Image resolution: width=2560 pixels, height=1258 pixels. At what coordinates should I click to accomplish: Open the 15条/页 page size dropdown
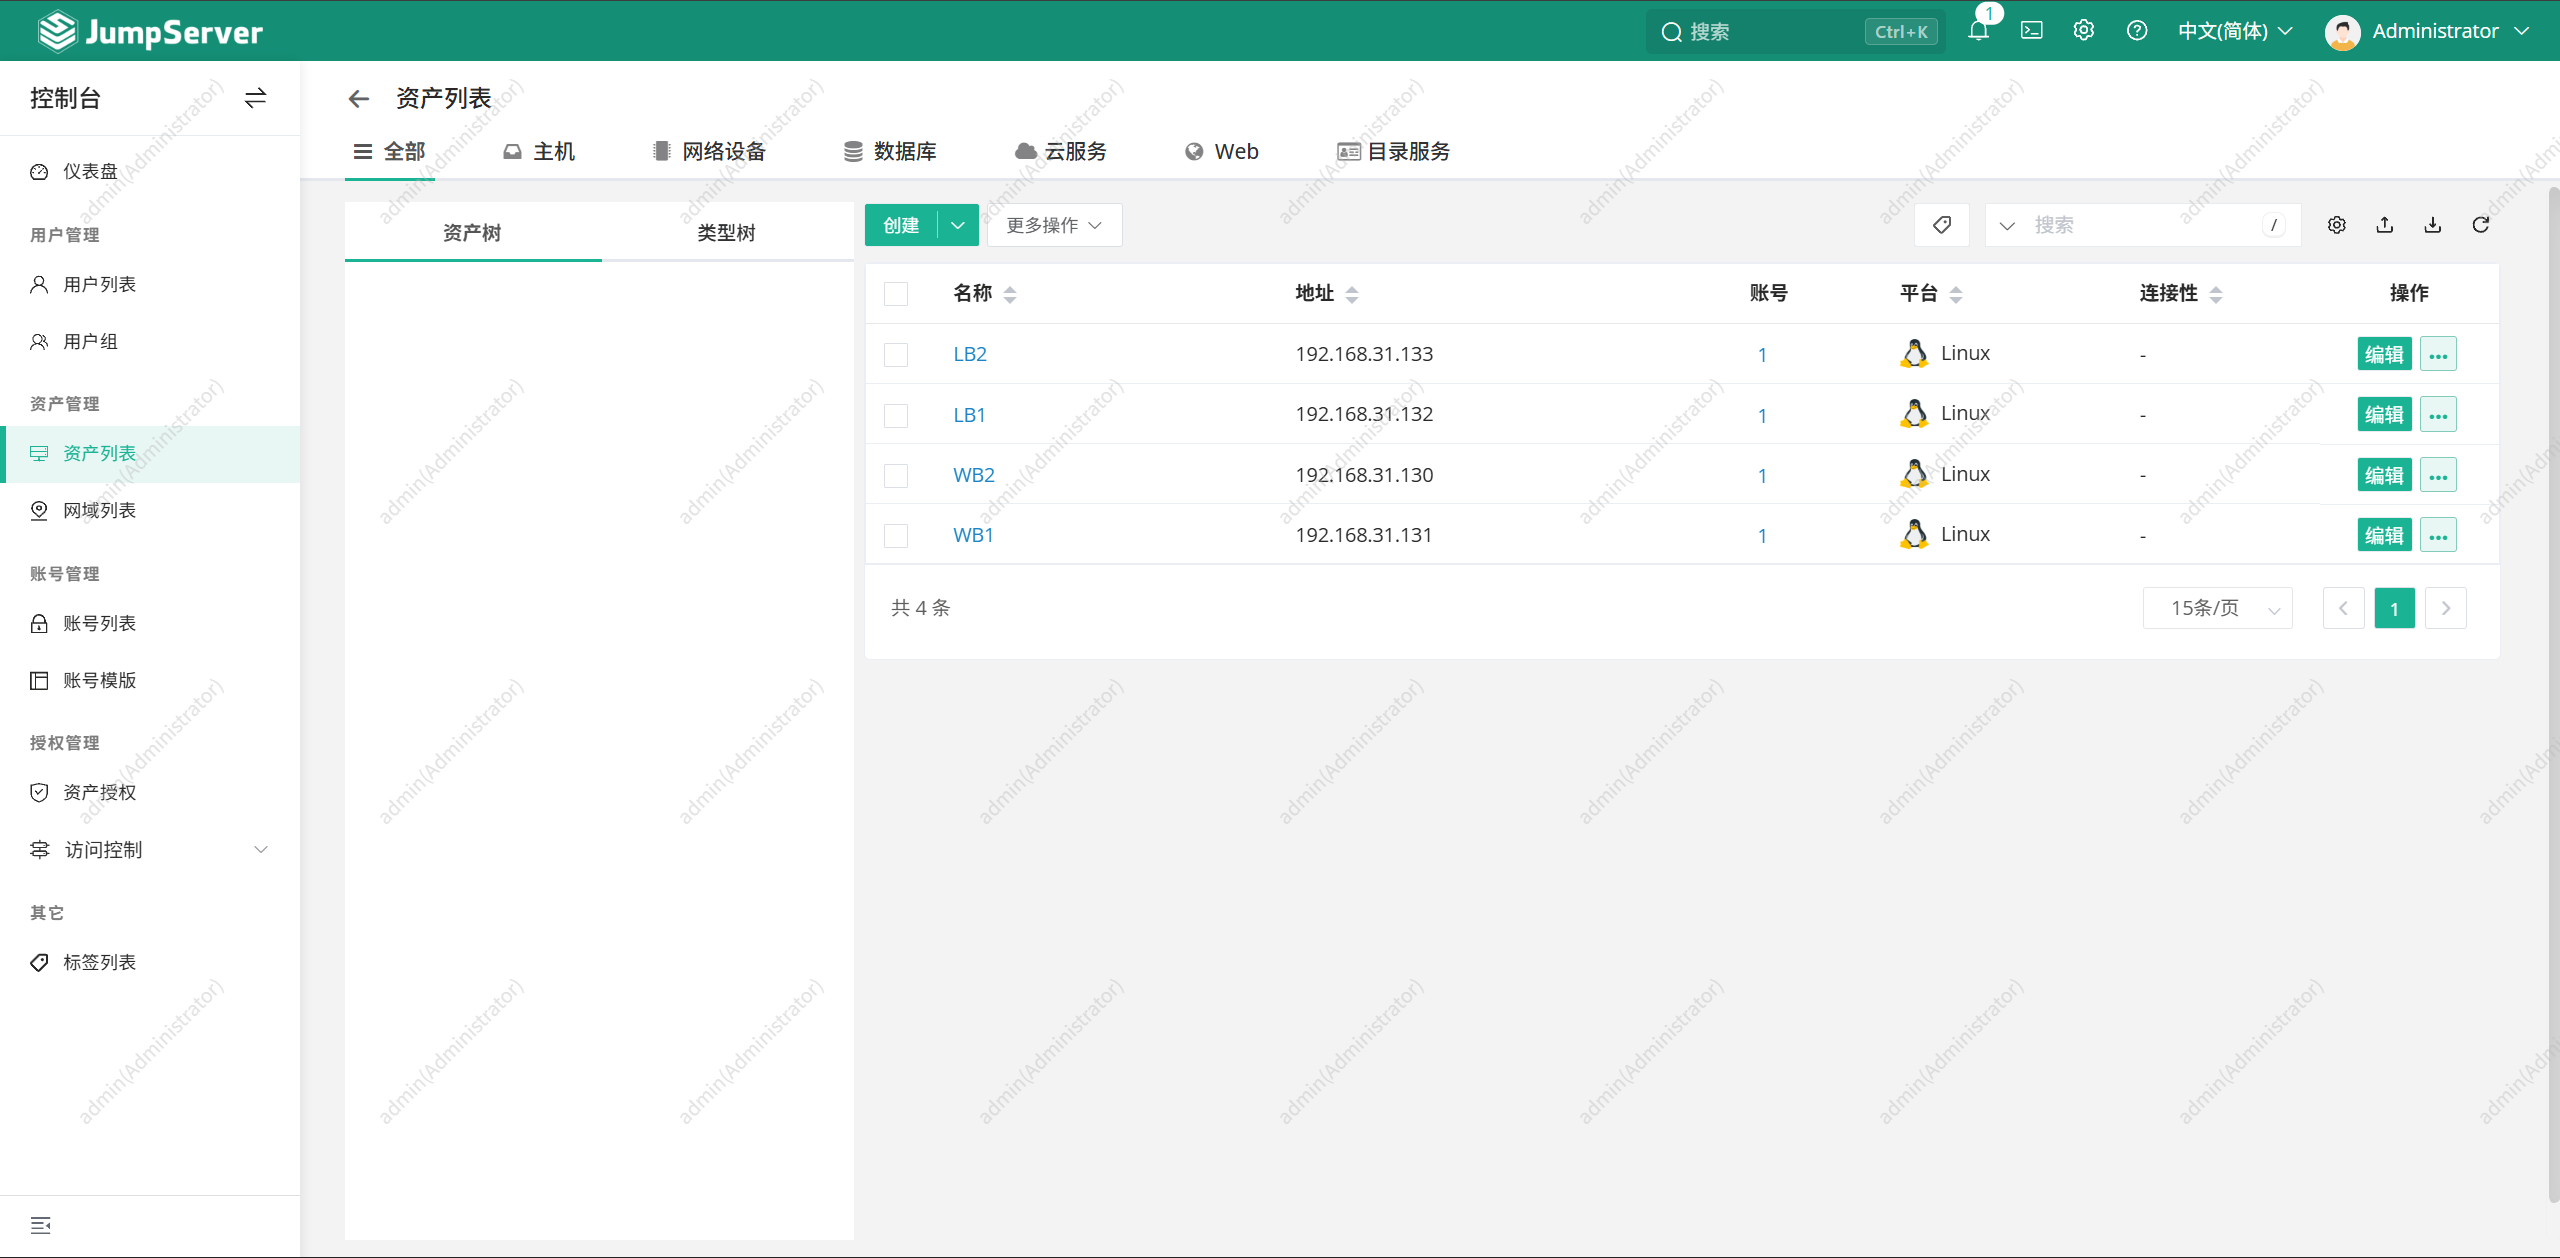click(2218, 608)
